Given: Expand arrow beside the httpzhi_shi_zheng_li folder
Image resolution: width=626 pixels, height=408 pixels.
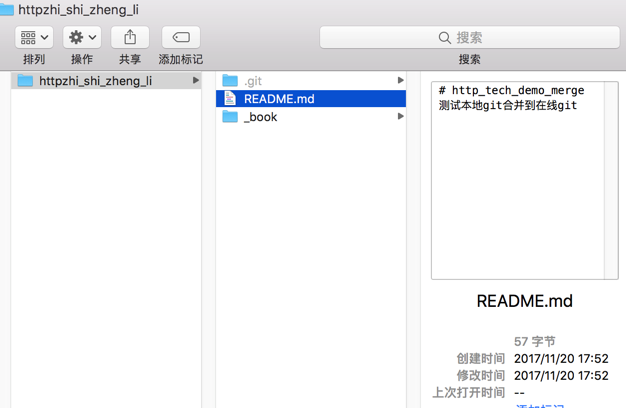Looking at the screenshot, I should click(x=195, y=81).
